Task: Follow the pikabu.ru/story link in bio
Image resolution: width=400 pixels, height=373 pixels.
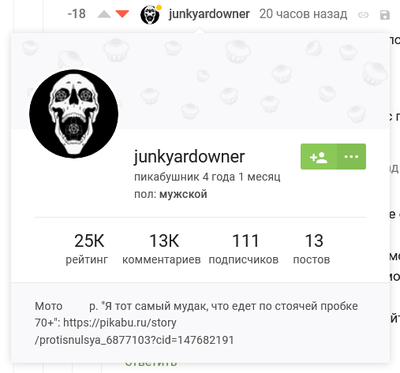Action: [134, 331]
